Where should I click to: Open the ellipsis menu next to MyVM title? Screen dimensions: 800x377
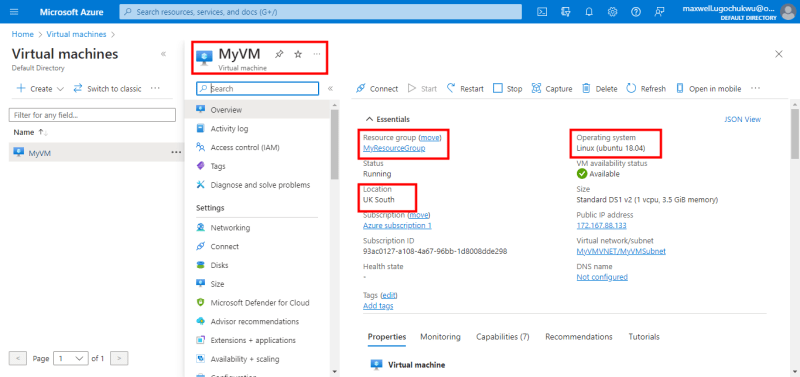coord(317,54)
